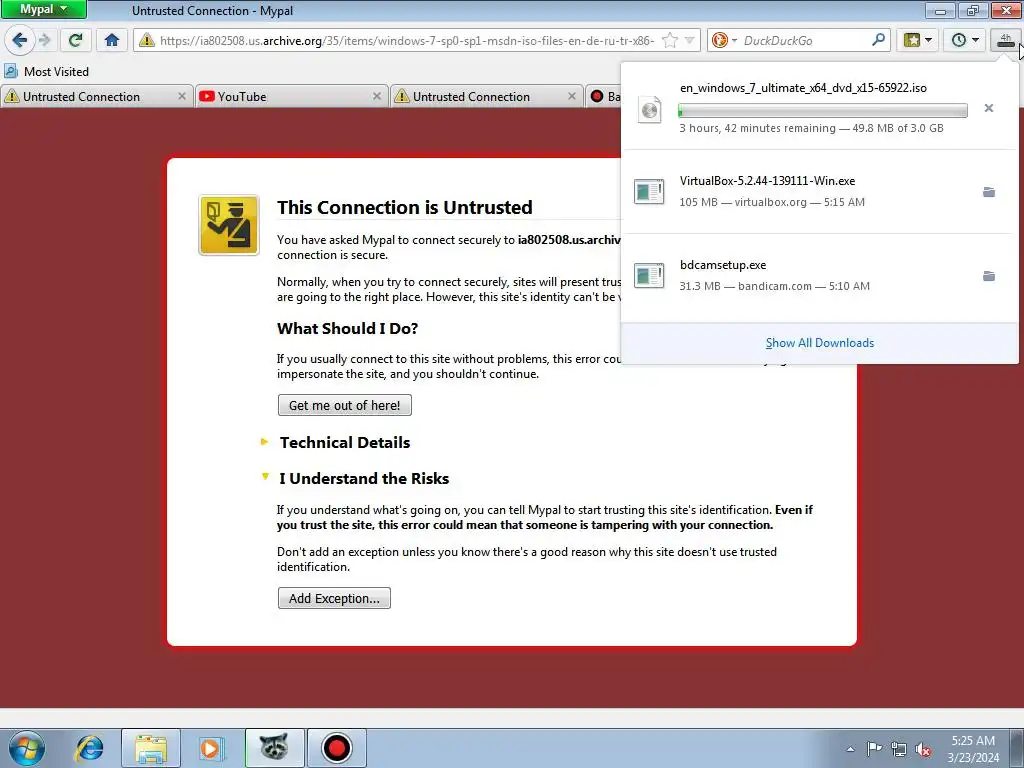Show hidden system tray icons

tap(850, 749)
